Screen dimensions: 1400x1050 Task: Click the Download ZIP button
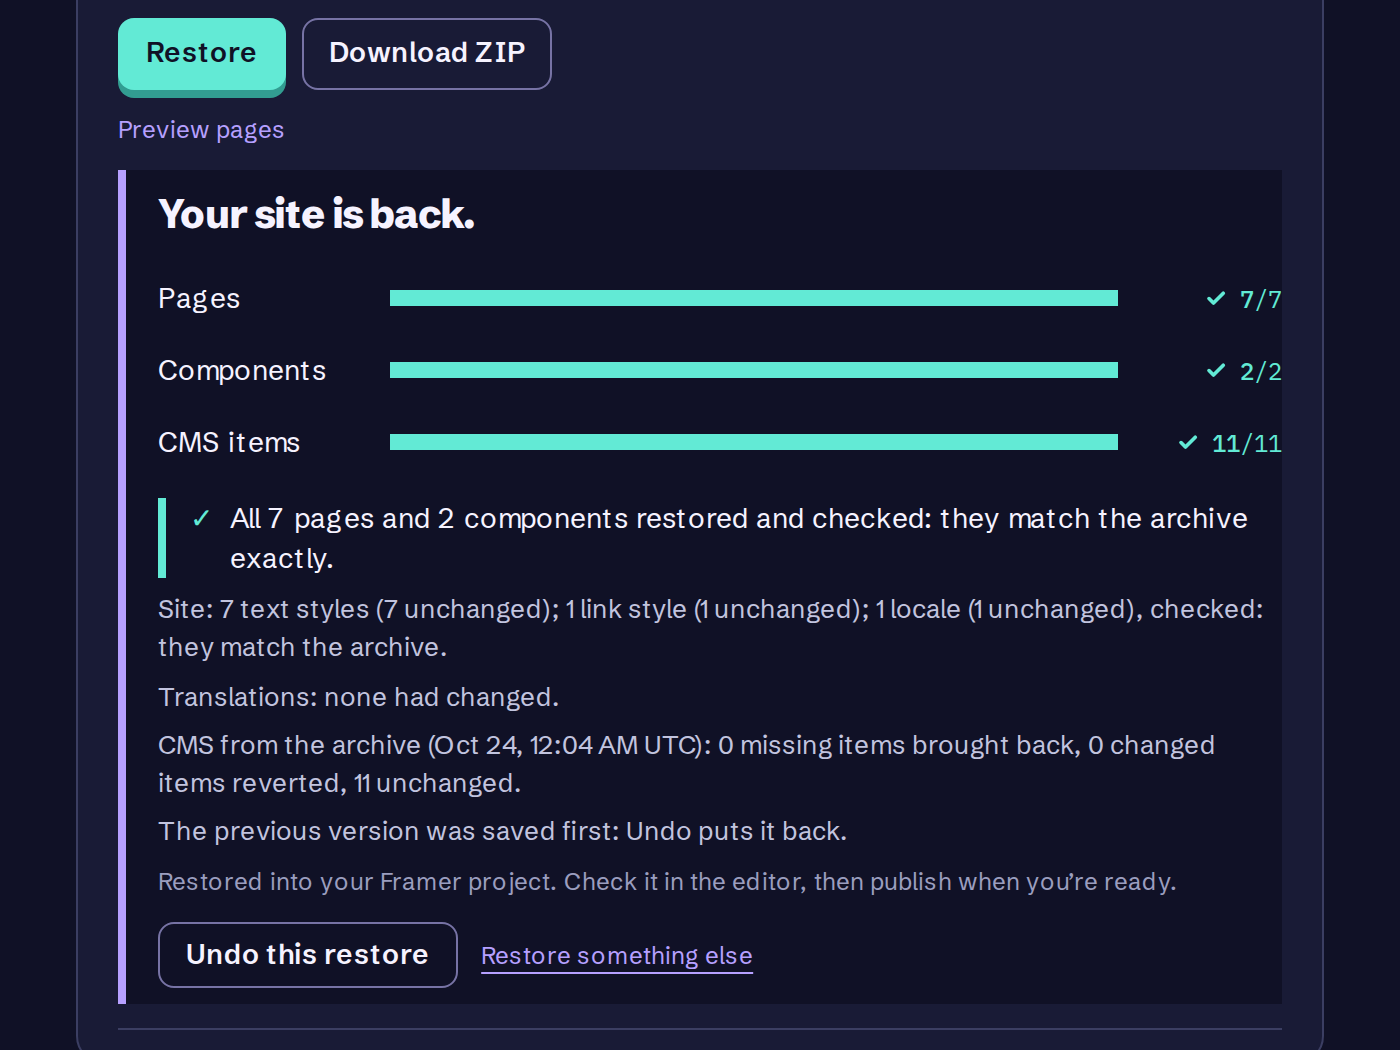(x=427, y=54)
